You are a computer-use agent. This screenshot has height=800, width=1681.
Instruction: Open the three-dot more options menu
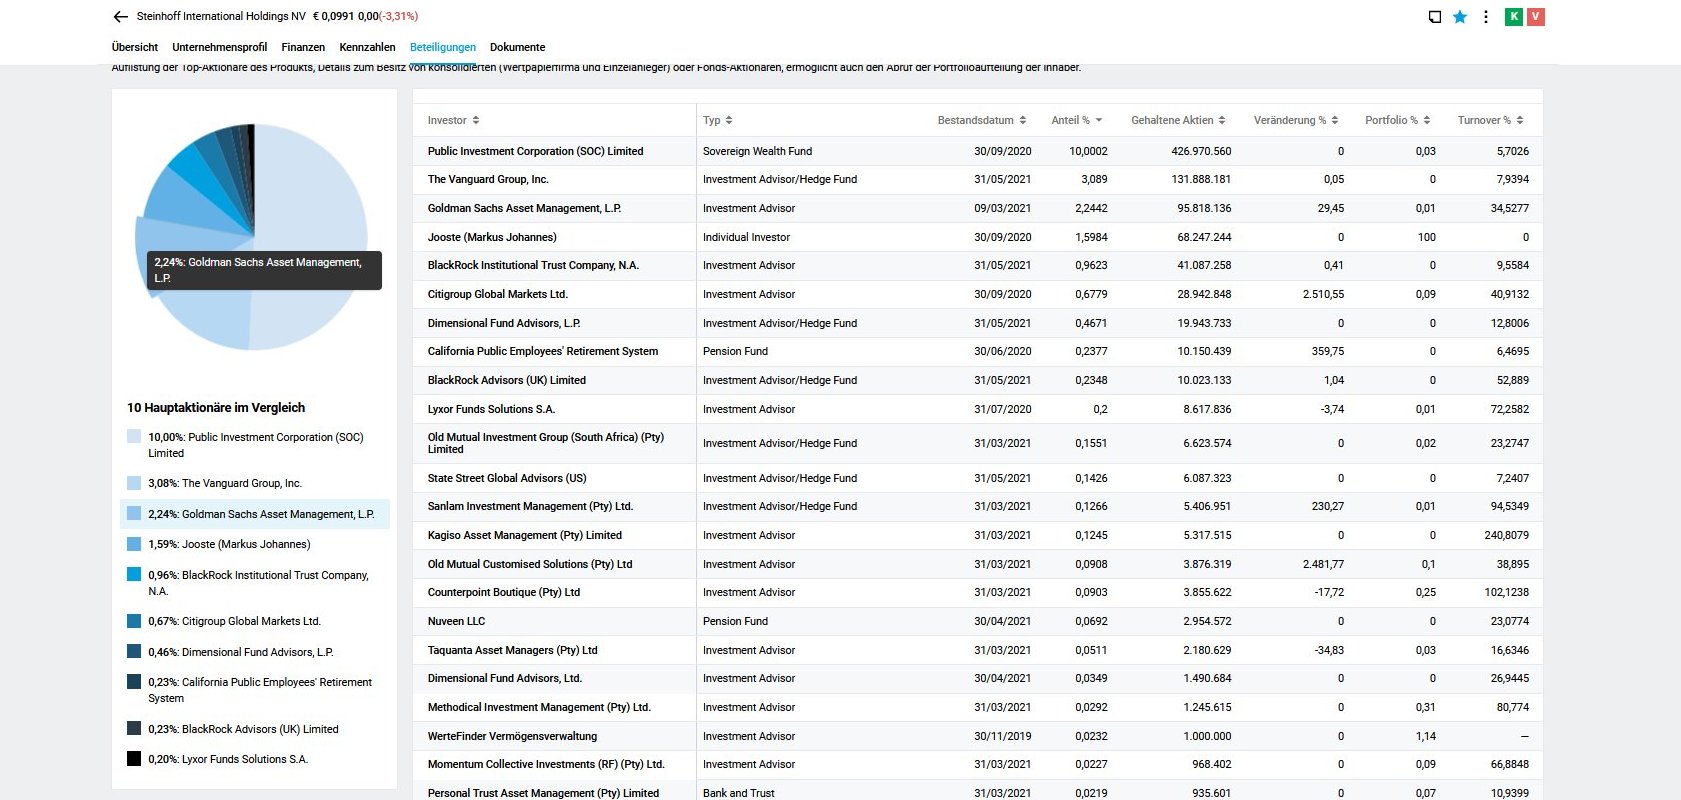(1486, 17)
